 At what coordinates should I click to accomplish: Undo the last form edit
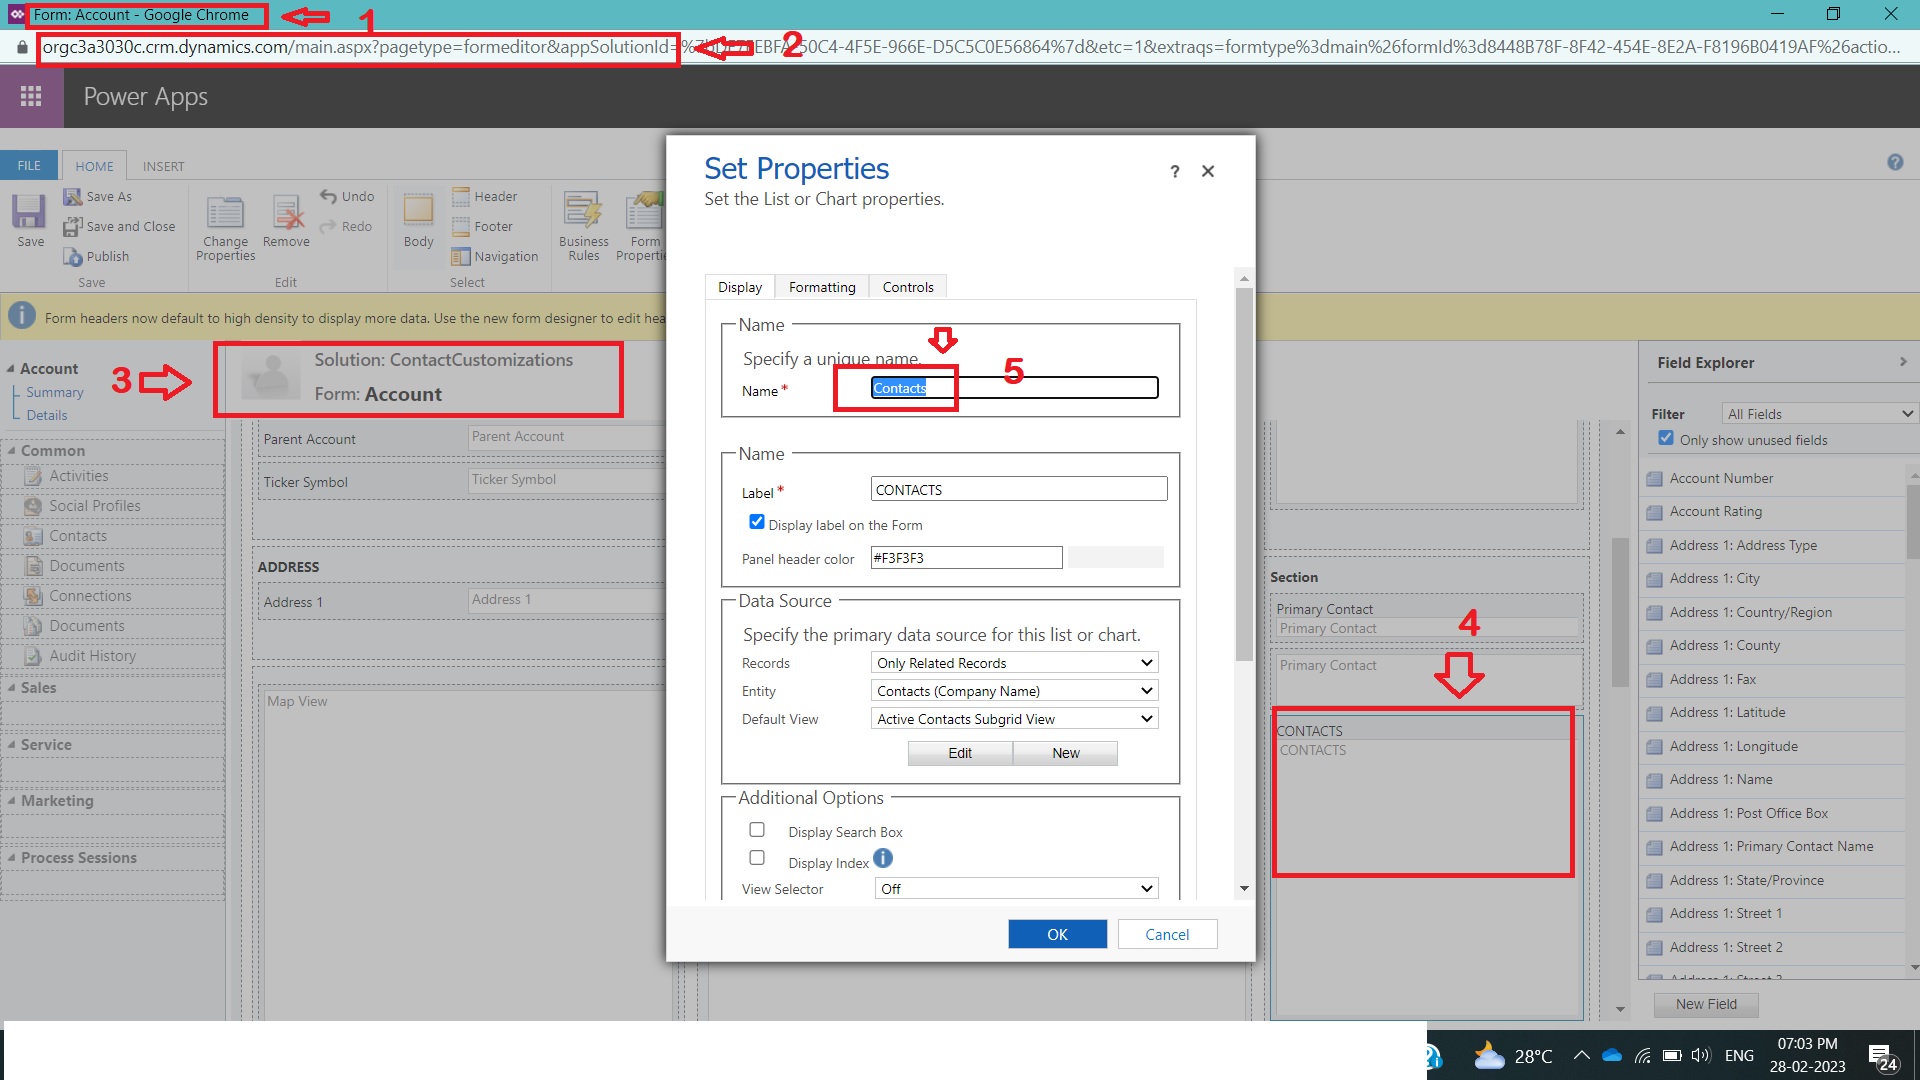pyautogui.click(x=347, y=197)
